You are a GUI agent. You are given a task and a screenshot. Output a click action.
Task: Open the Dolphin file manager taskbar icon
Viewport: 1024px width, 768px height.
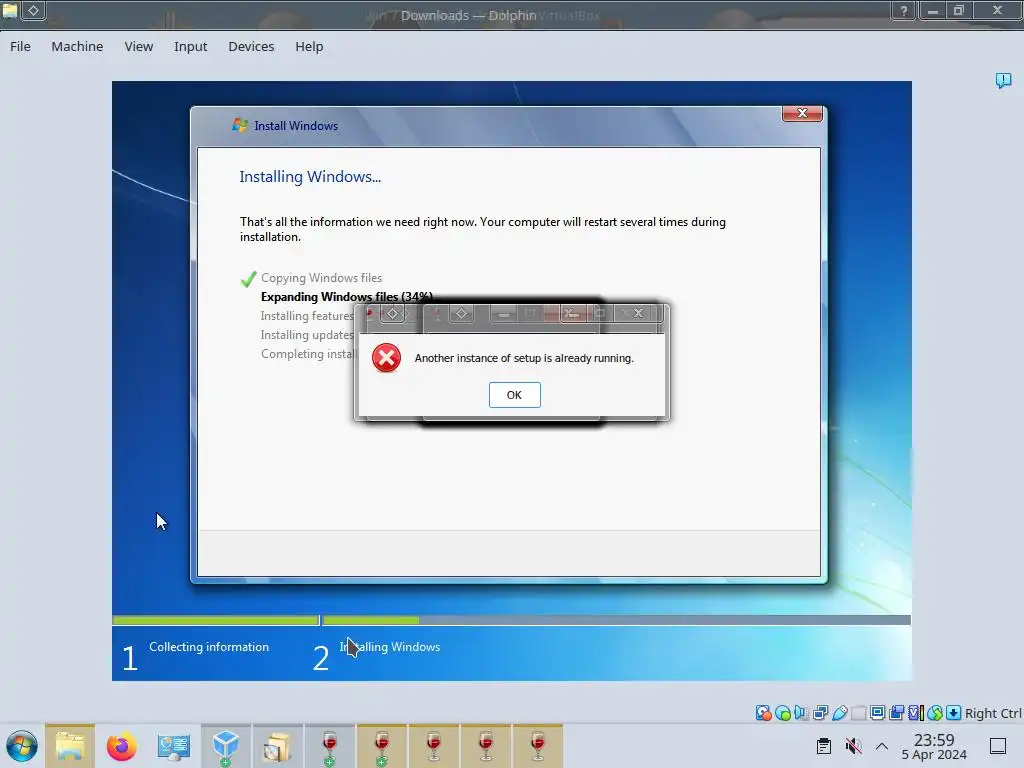click(70, 746)
